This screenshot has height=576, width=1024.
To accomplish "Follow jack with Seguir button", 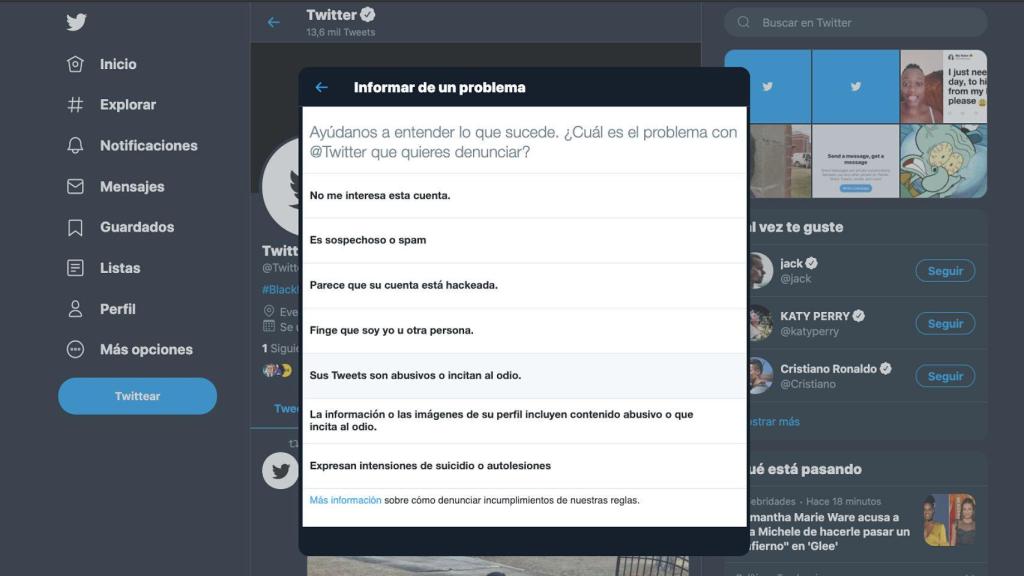I will pyautogui.click(x=945, y=271).
